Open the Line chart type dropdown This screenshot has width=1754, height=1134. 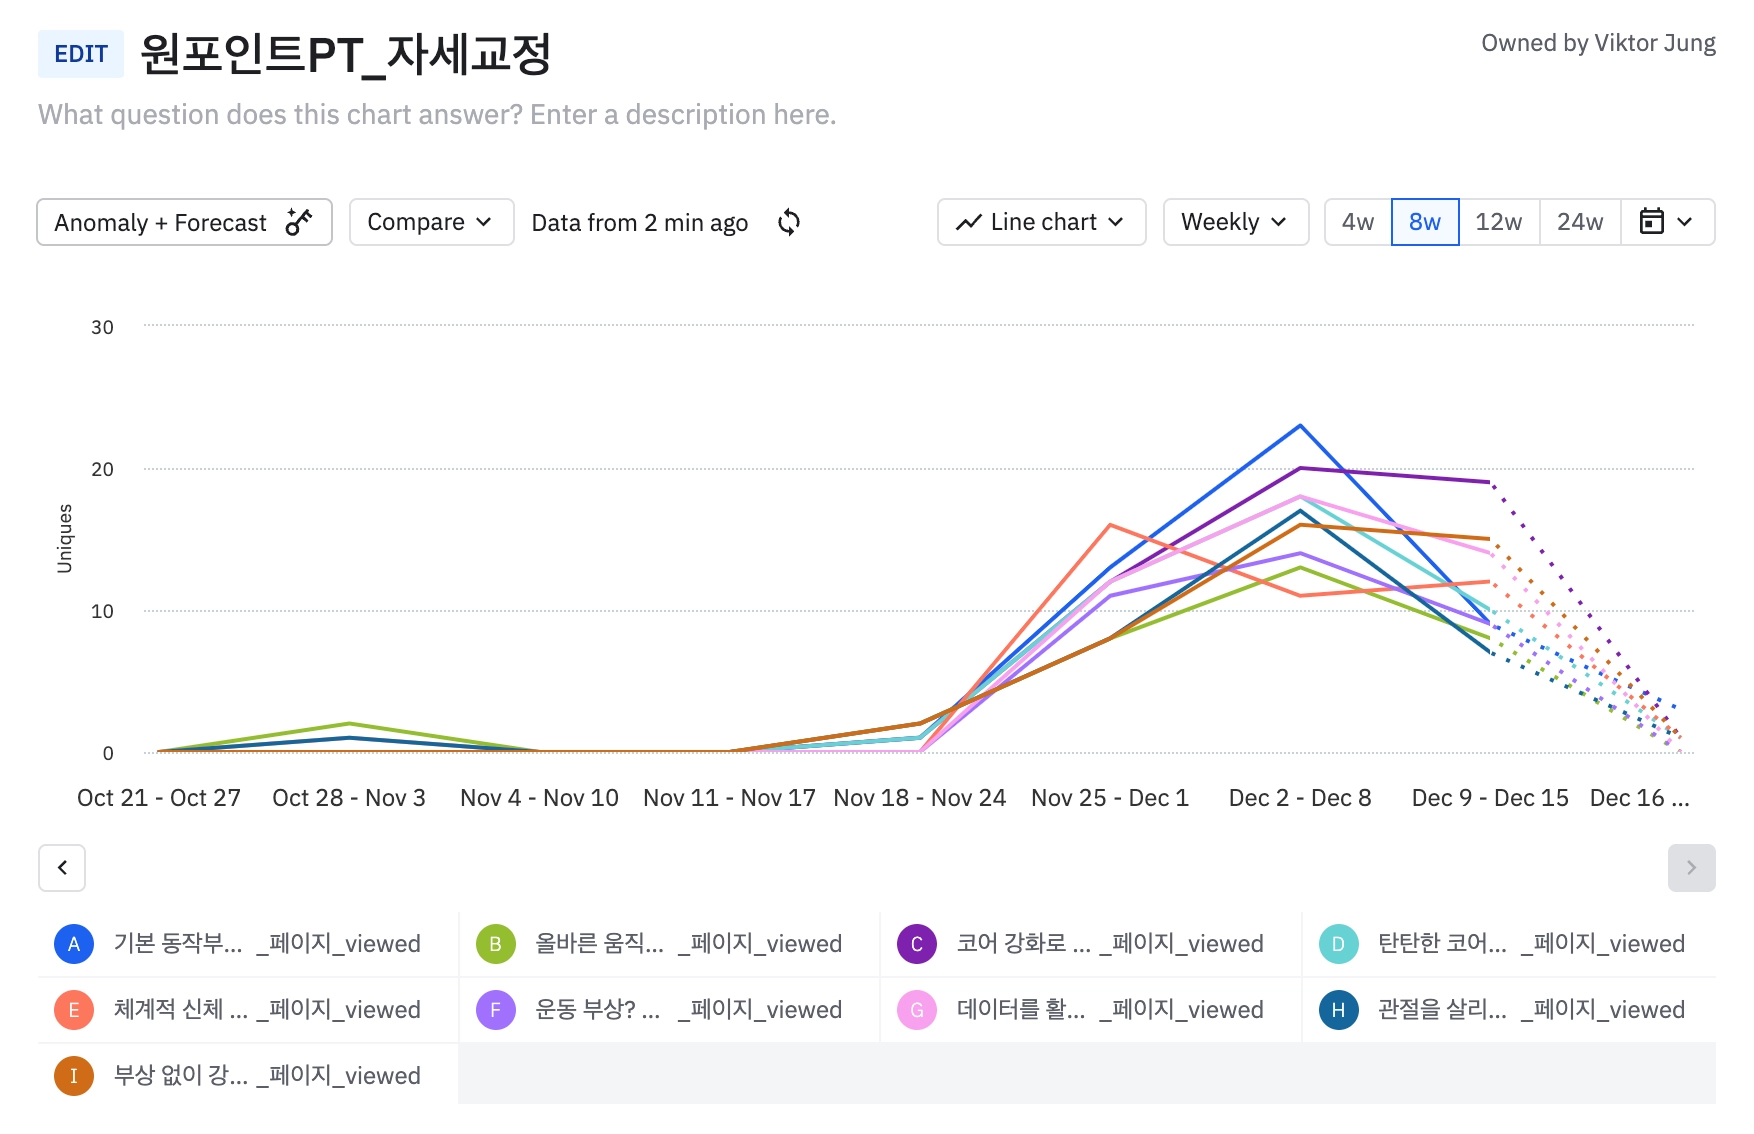[x=1041, y=222]
